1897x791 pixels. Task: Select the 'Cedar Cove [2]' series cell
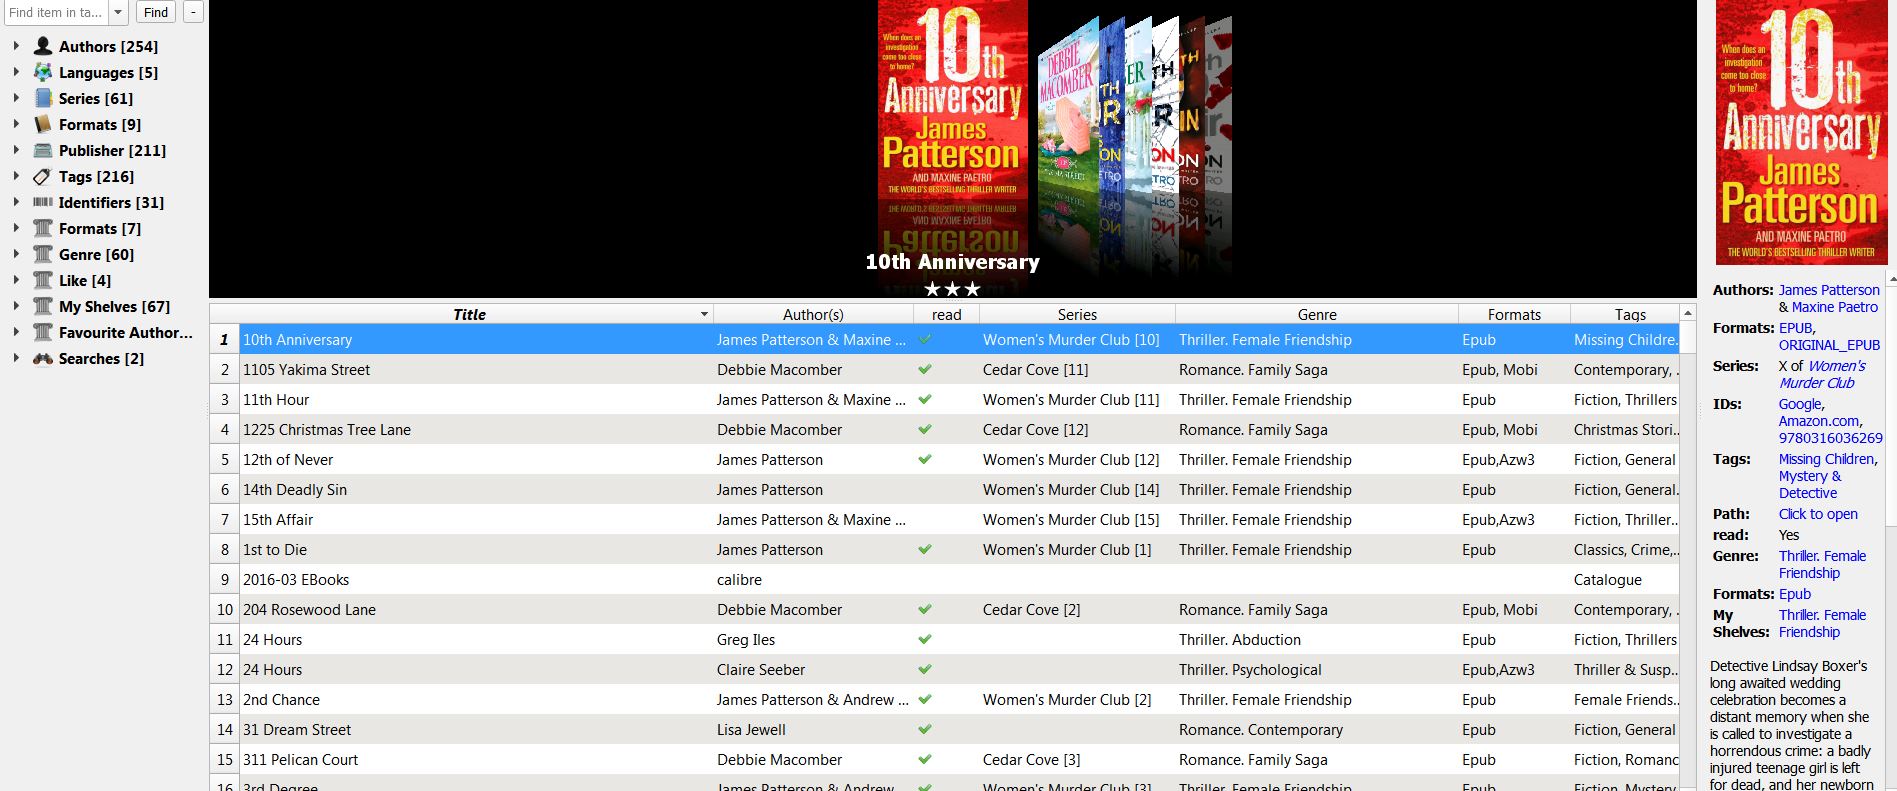(x=1077, y=609)
